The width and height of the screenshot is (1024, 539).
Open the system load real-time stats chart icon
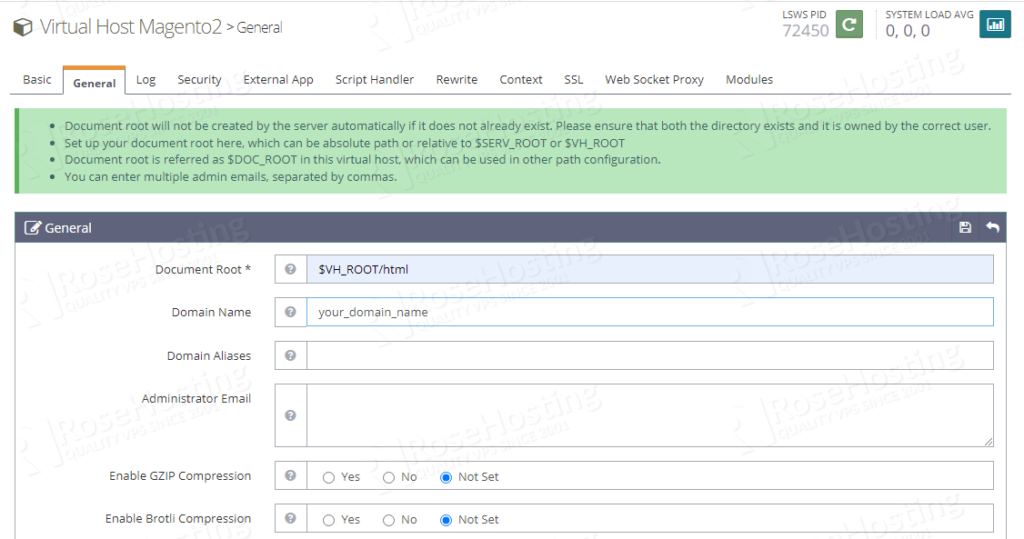[x=995, y=24]
